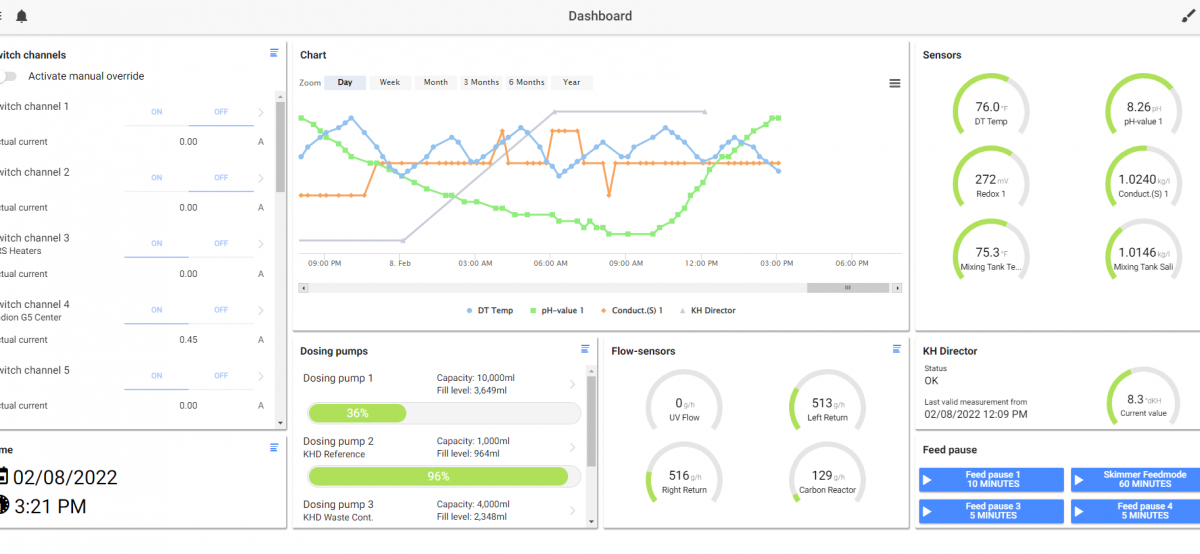Open the Switch channels panel menu icon
1200x554 pixels.
point(274,53)
